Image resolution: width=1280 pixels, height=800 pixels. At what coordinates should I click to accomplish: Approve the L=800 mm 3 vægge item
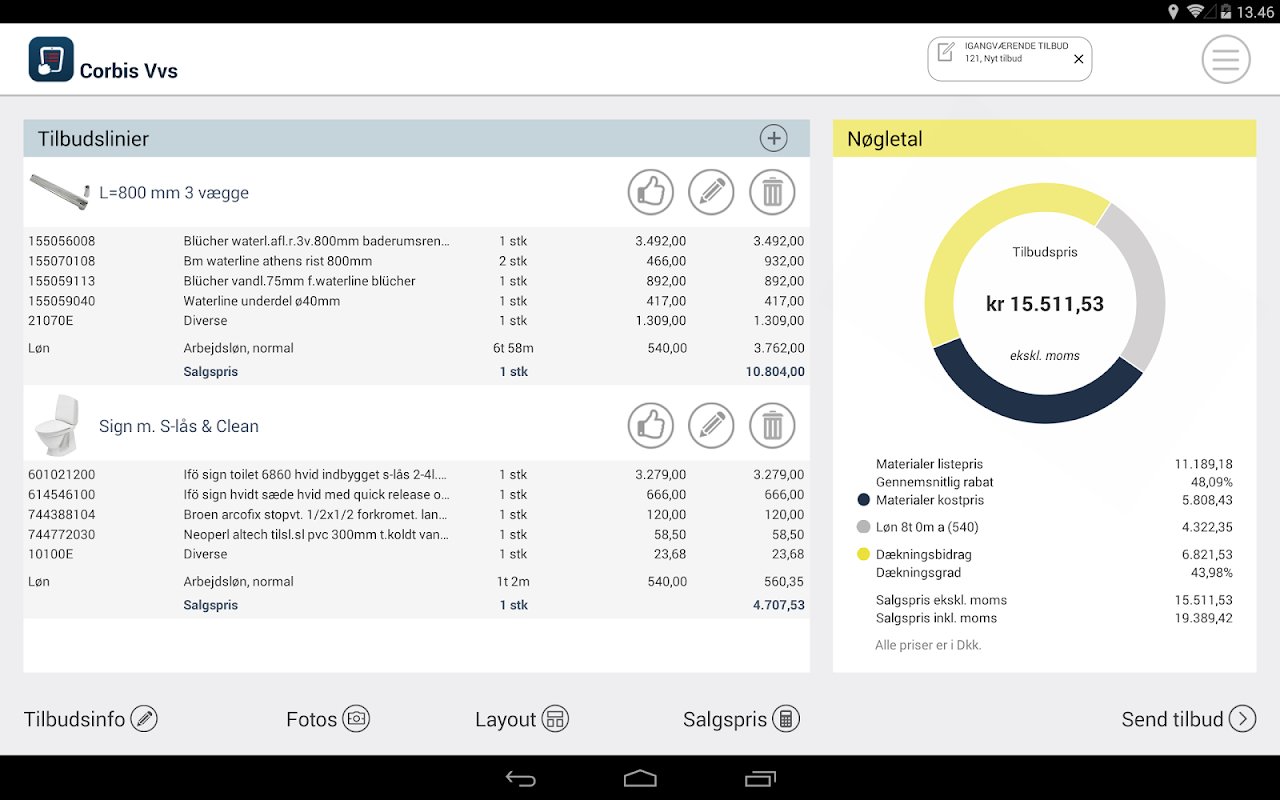651,192
